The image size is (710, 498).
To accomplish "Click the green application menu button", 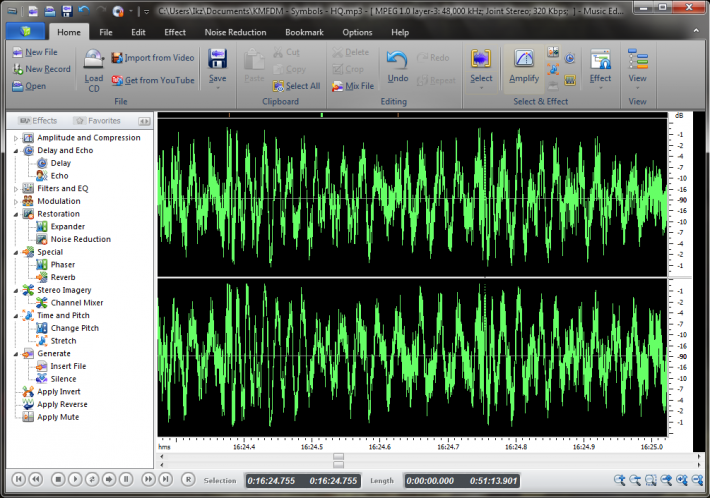I will click(25, 31).
